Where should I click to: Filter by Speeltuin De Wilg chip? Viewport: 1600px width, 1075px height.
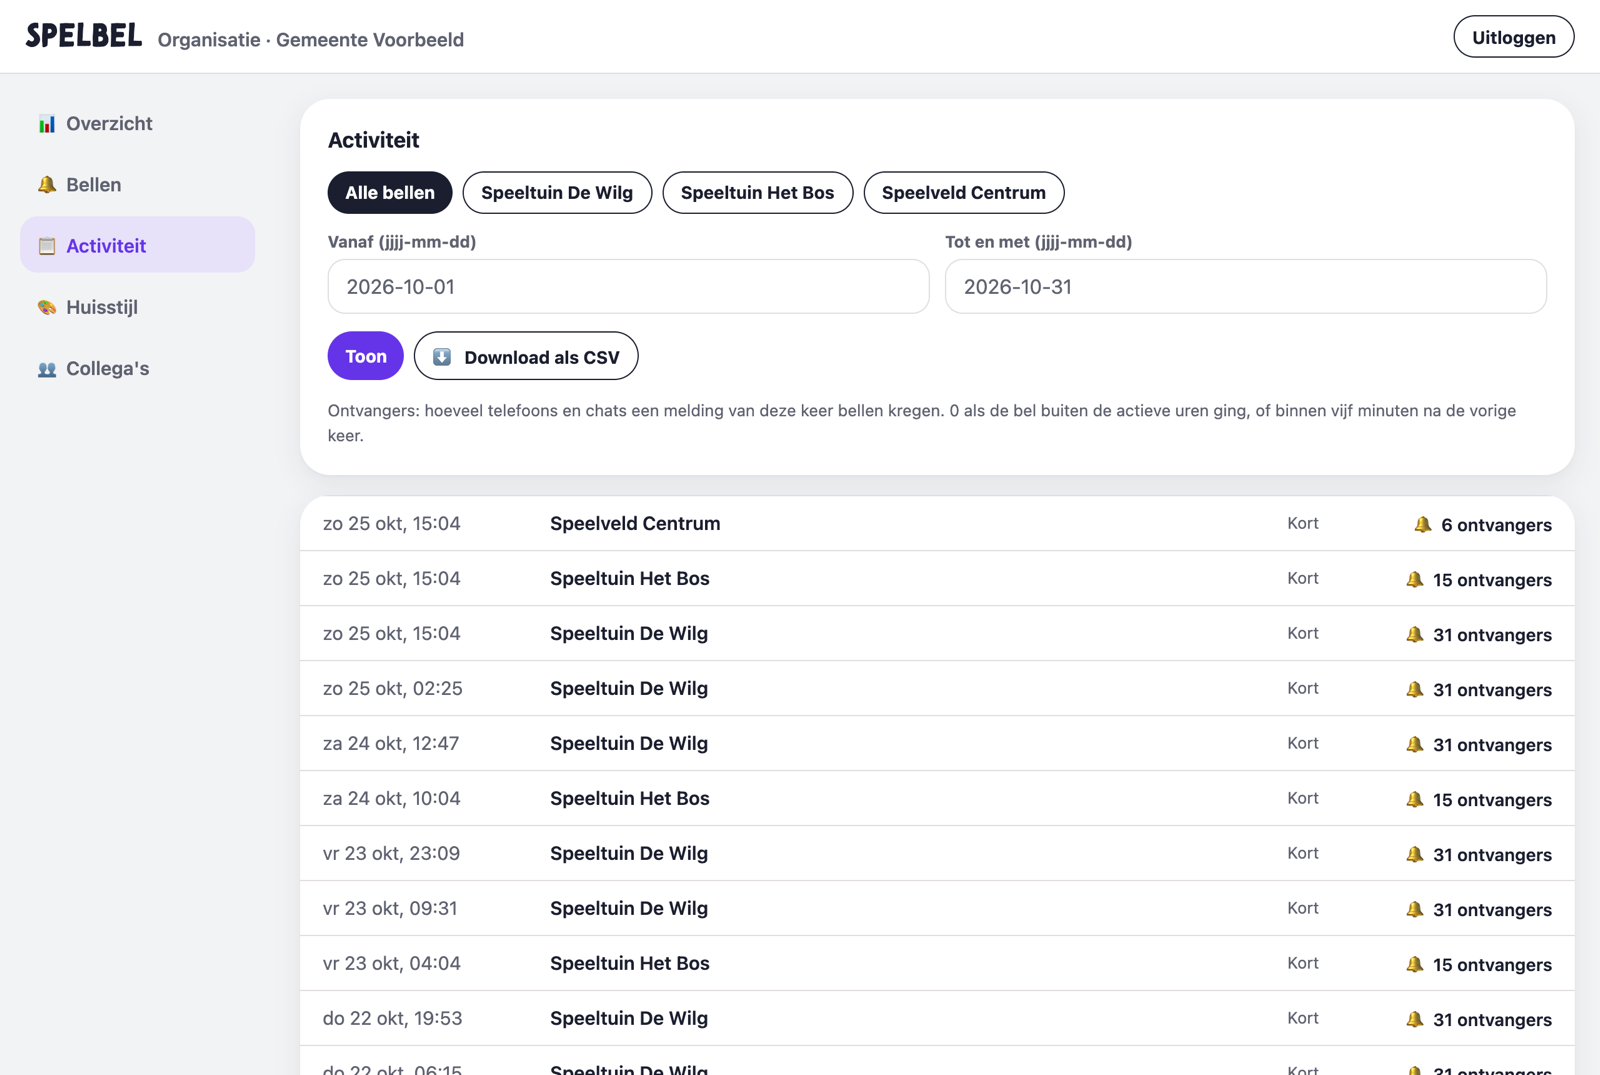[x=557, y=193]
